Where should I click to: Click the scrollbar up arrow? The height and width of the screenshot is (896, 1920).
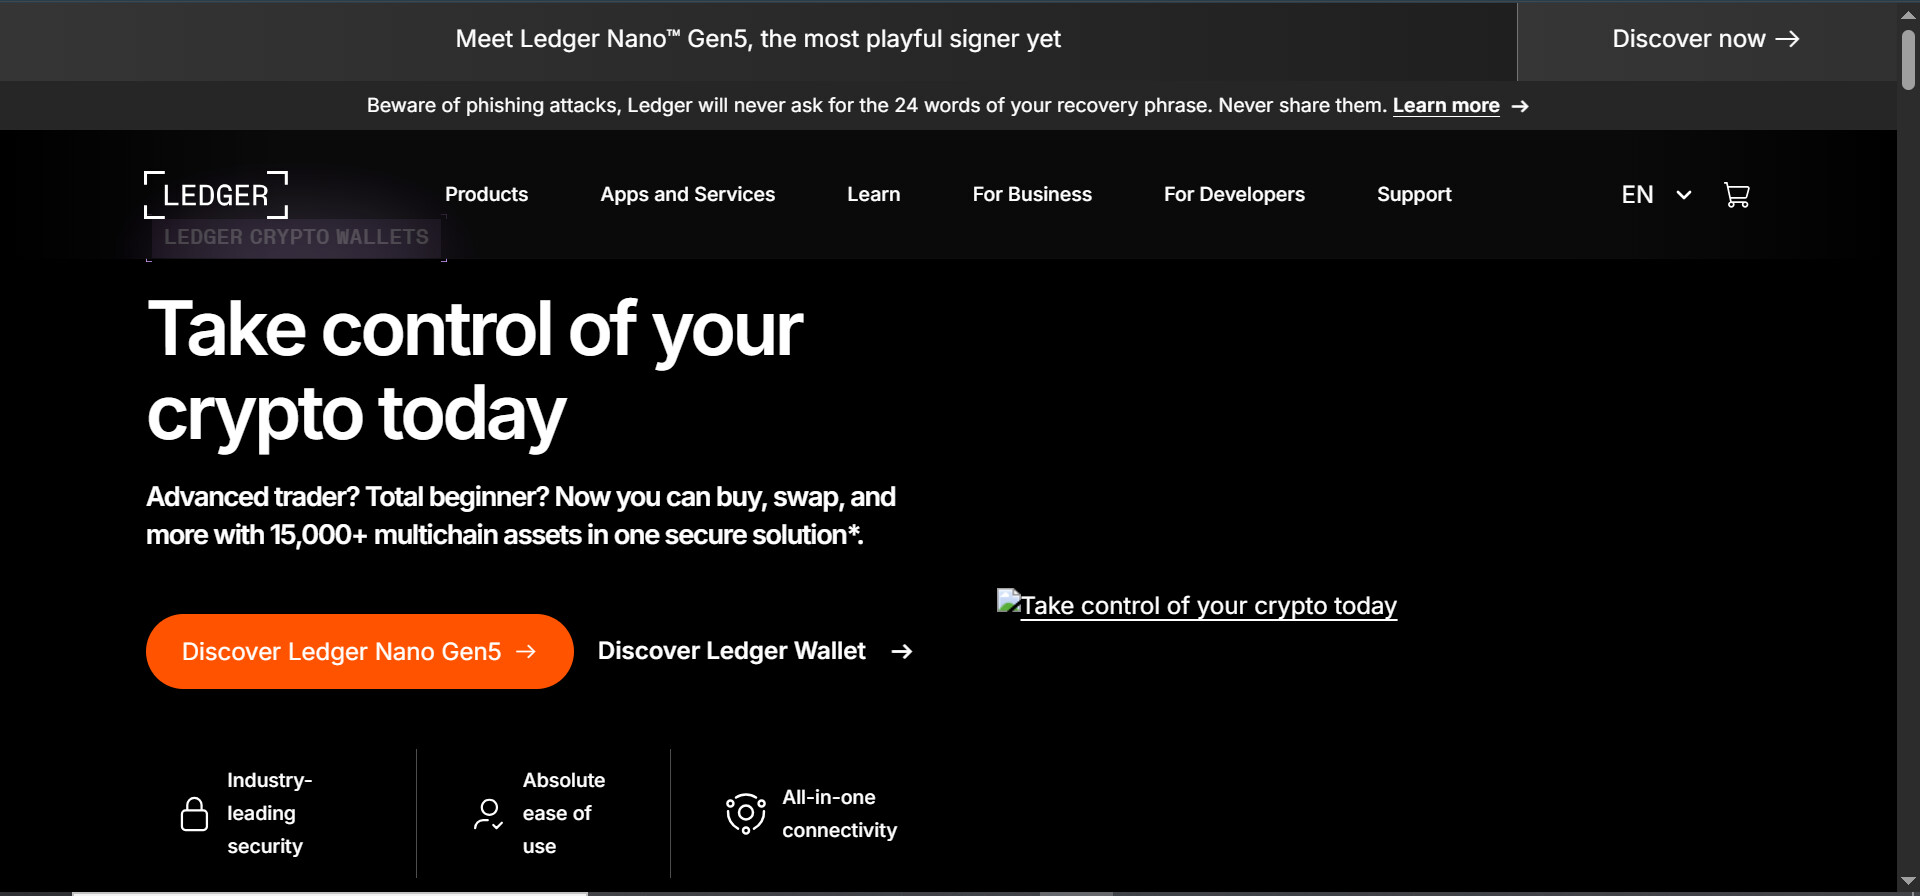[x=1908, y=15]
